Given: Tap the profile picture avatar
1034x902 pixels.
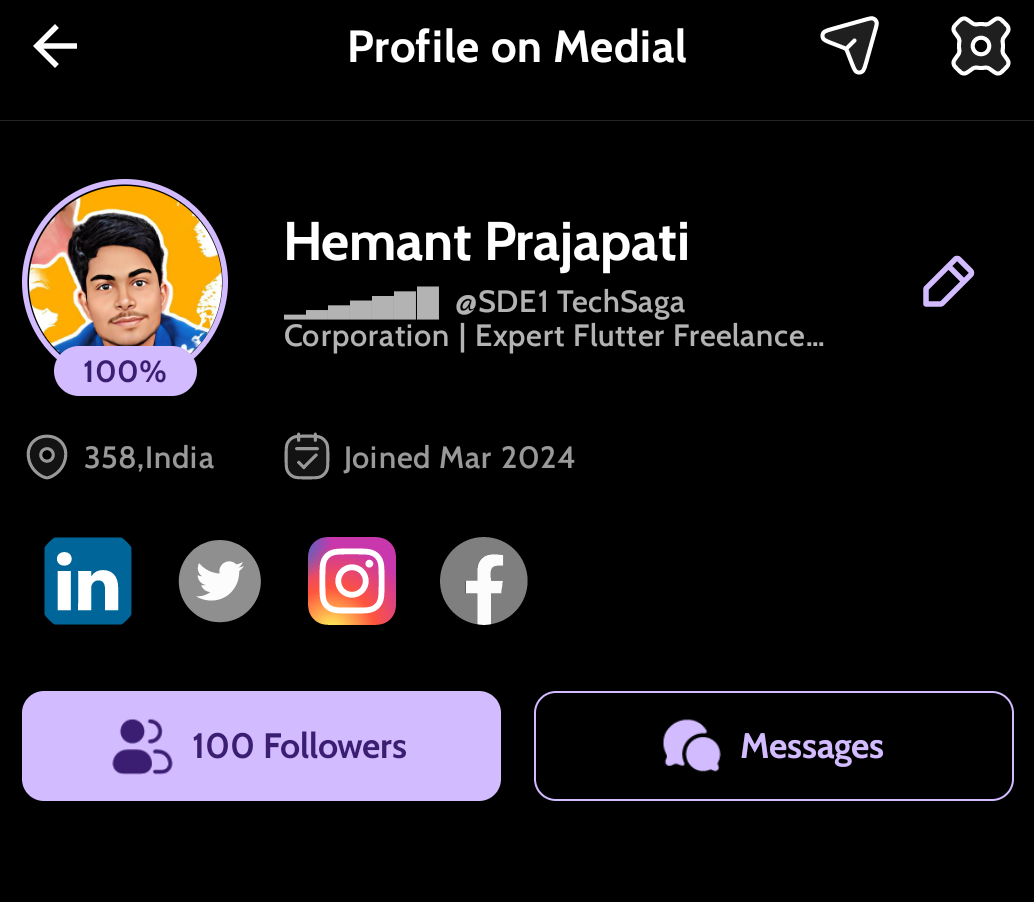Looking at the screenshot, I should 125,271.
